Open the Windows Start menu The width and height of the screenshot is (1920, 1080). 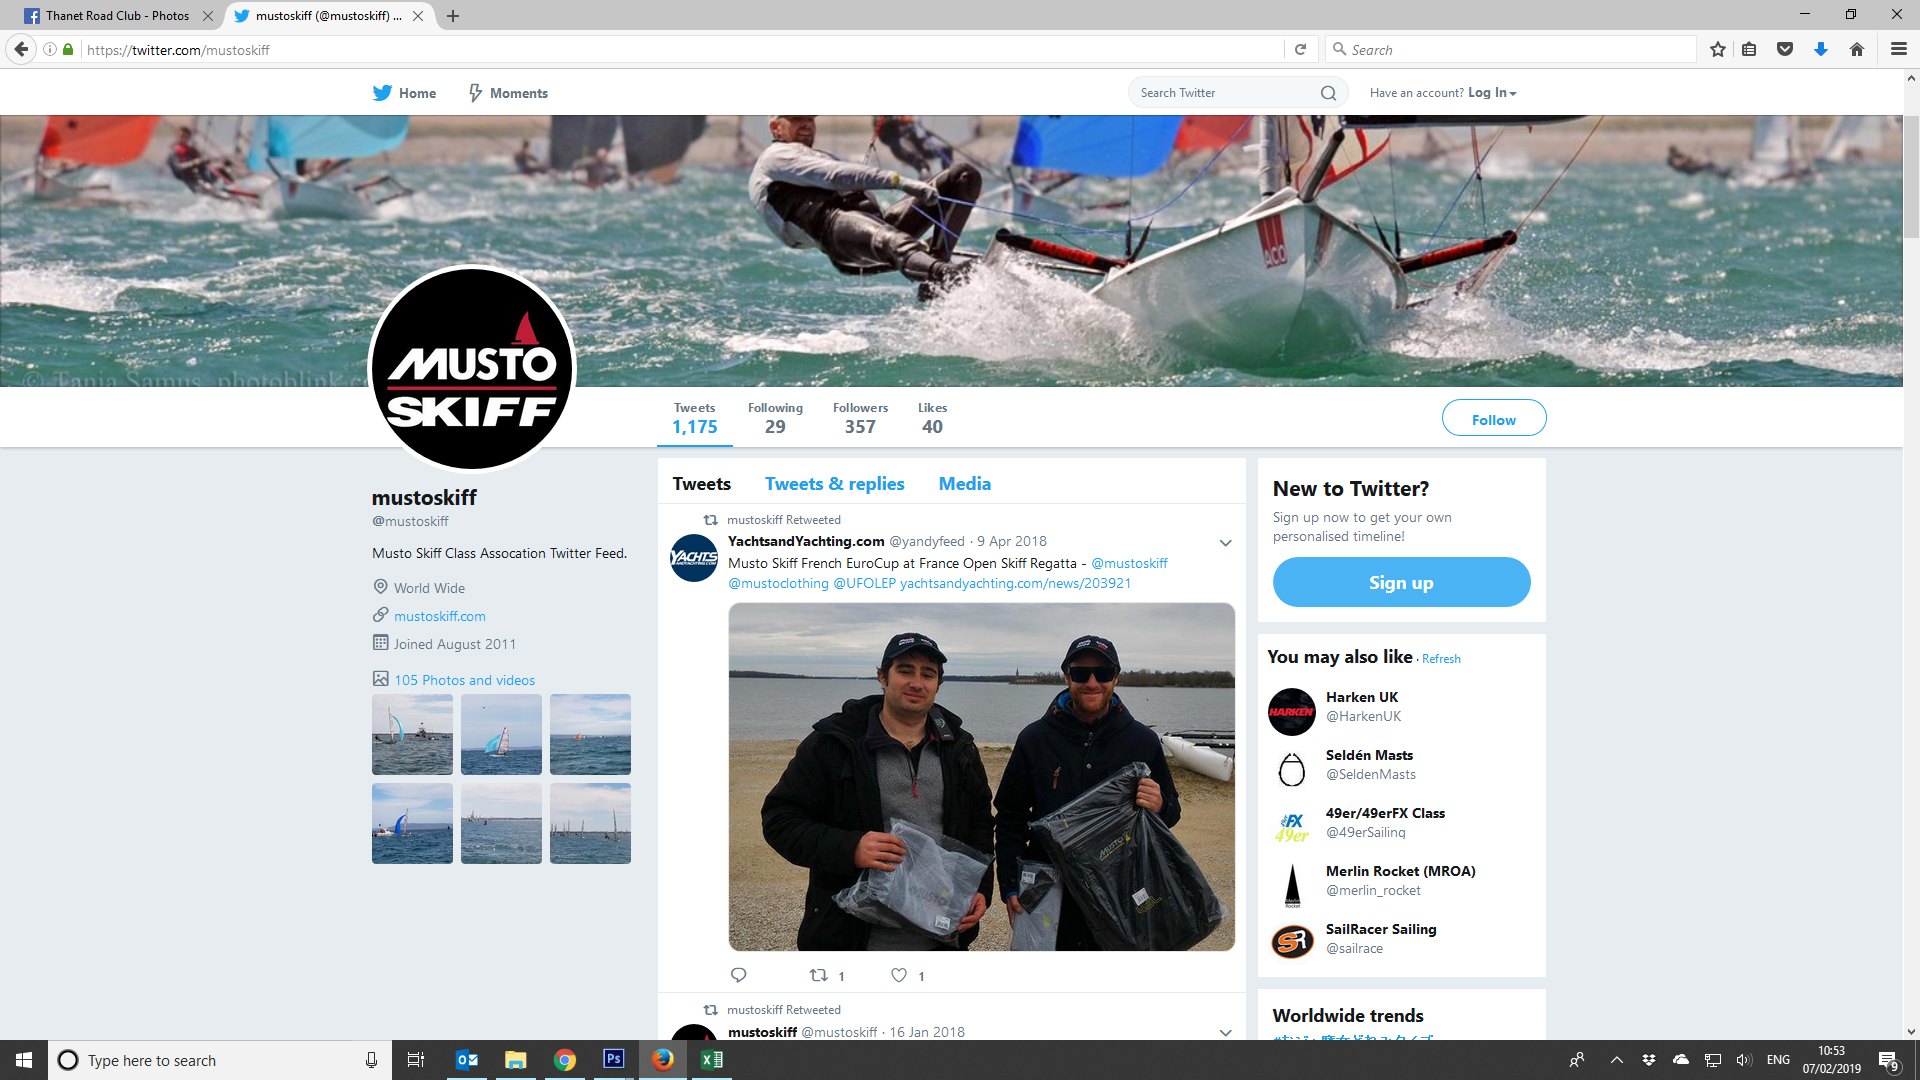click(x=24, y=1060)
